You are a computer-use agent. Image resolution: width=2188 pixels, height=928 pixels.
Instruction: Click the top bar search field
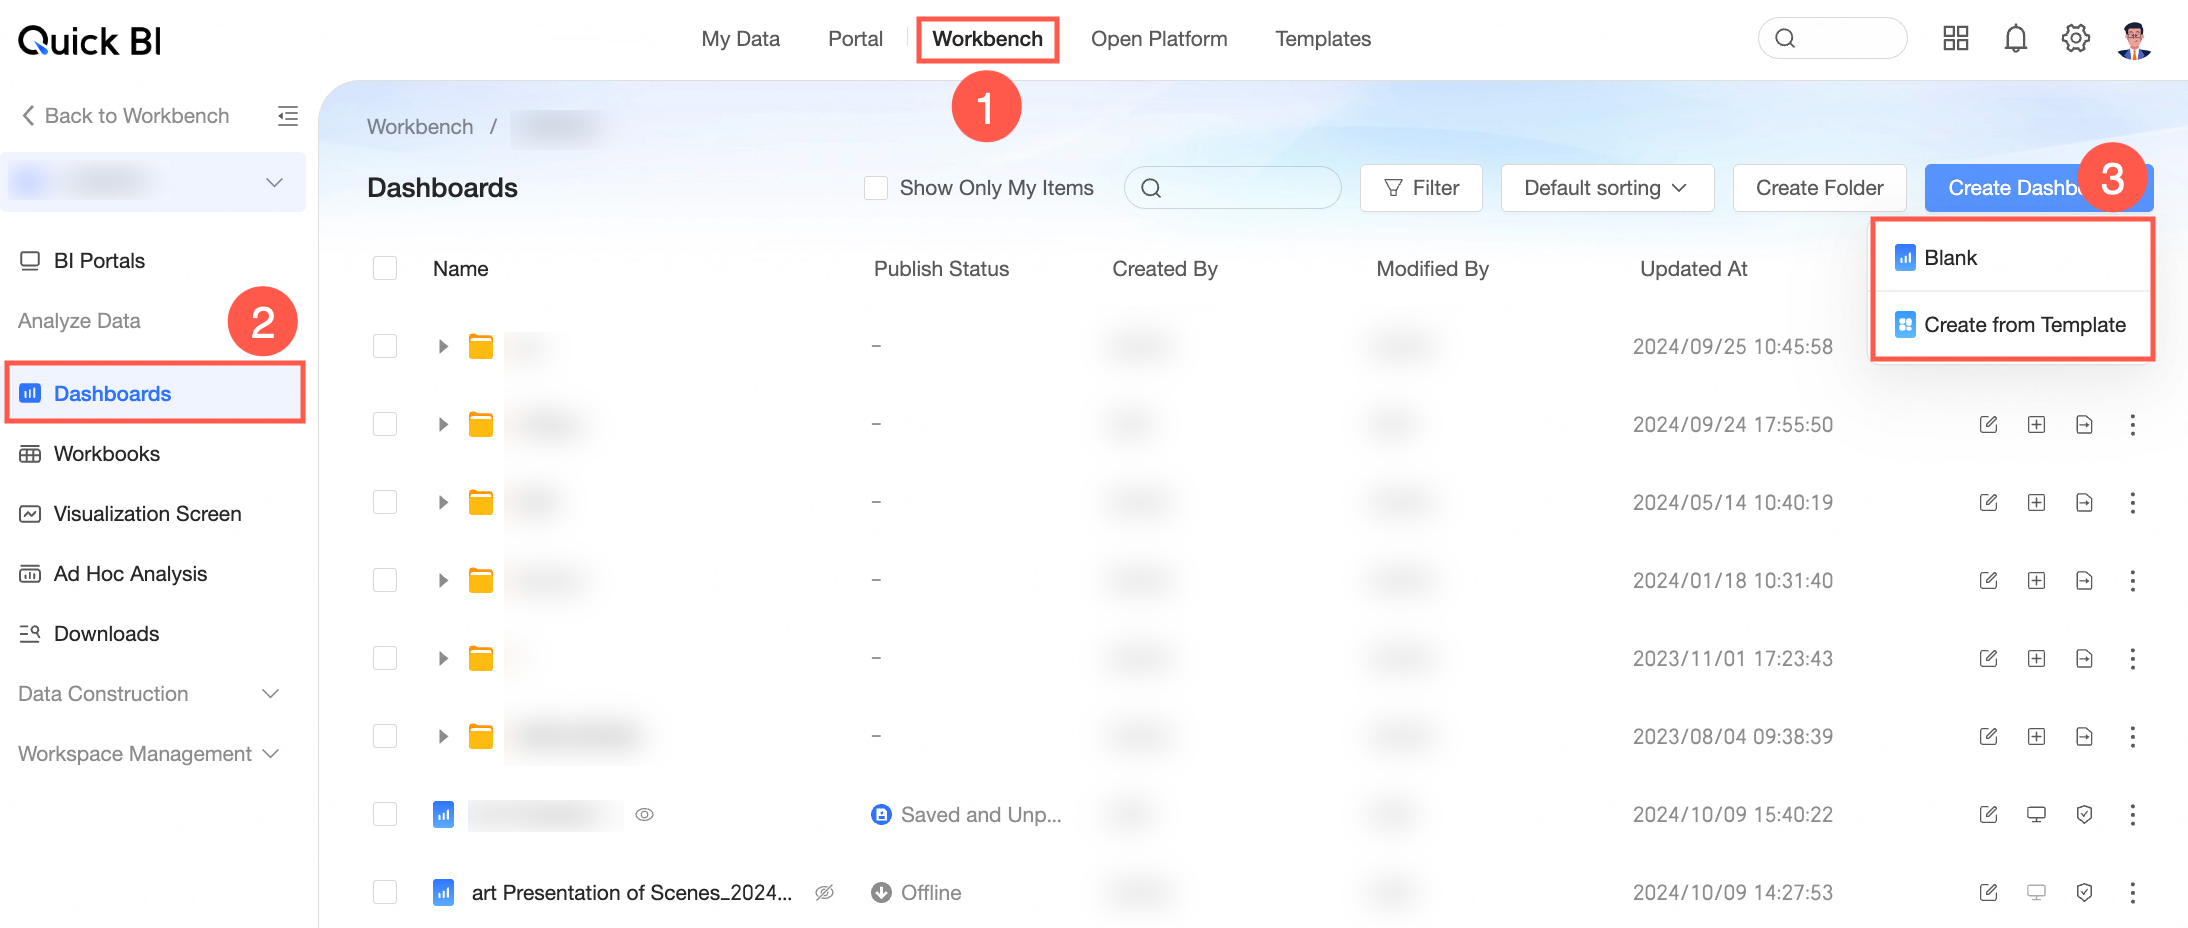(x=1832, y=38)
